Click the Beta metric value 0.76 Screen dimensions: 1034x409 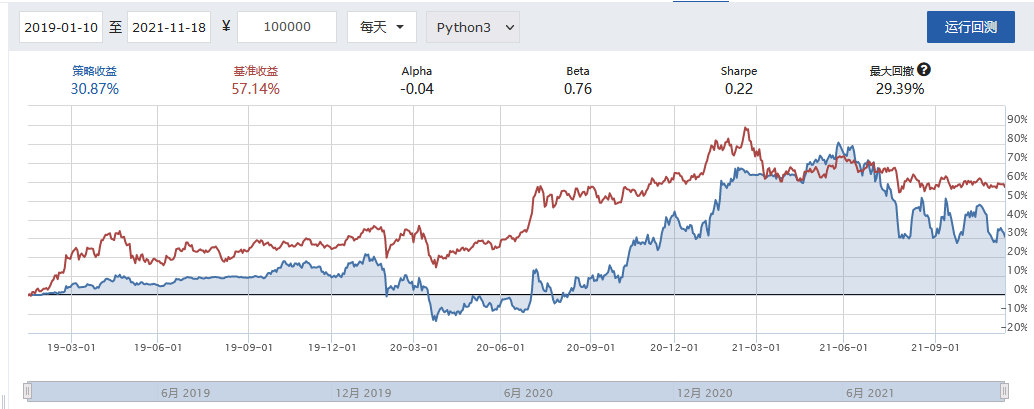click(578, 89)
